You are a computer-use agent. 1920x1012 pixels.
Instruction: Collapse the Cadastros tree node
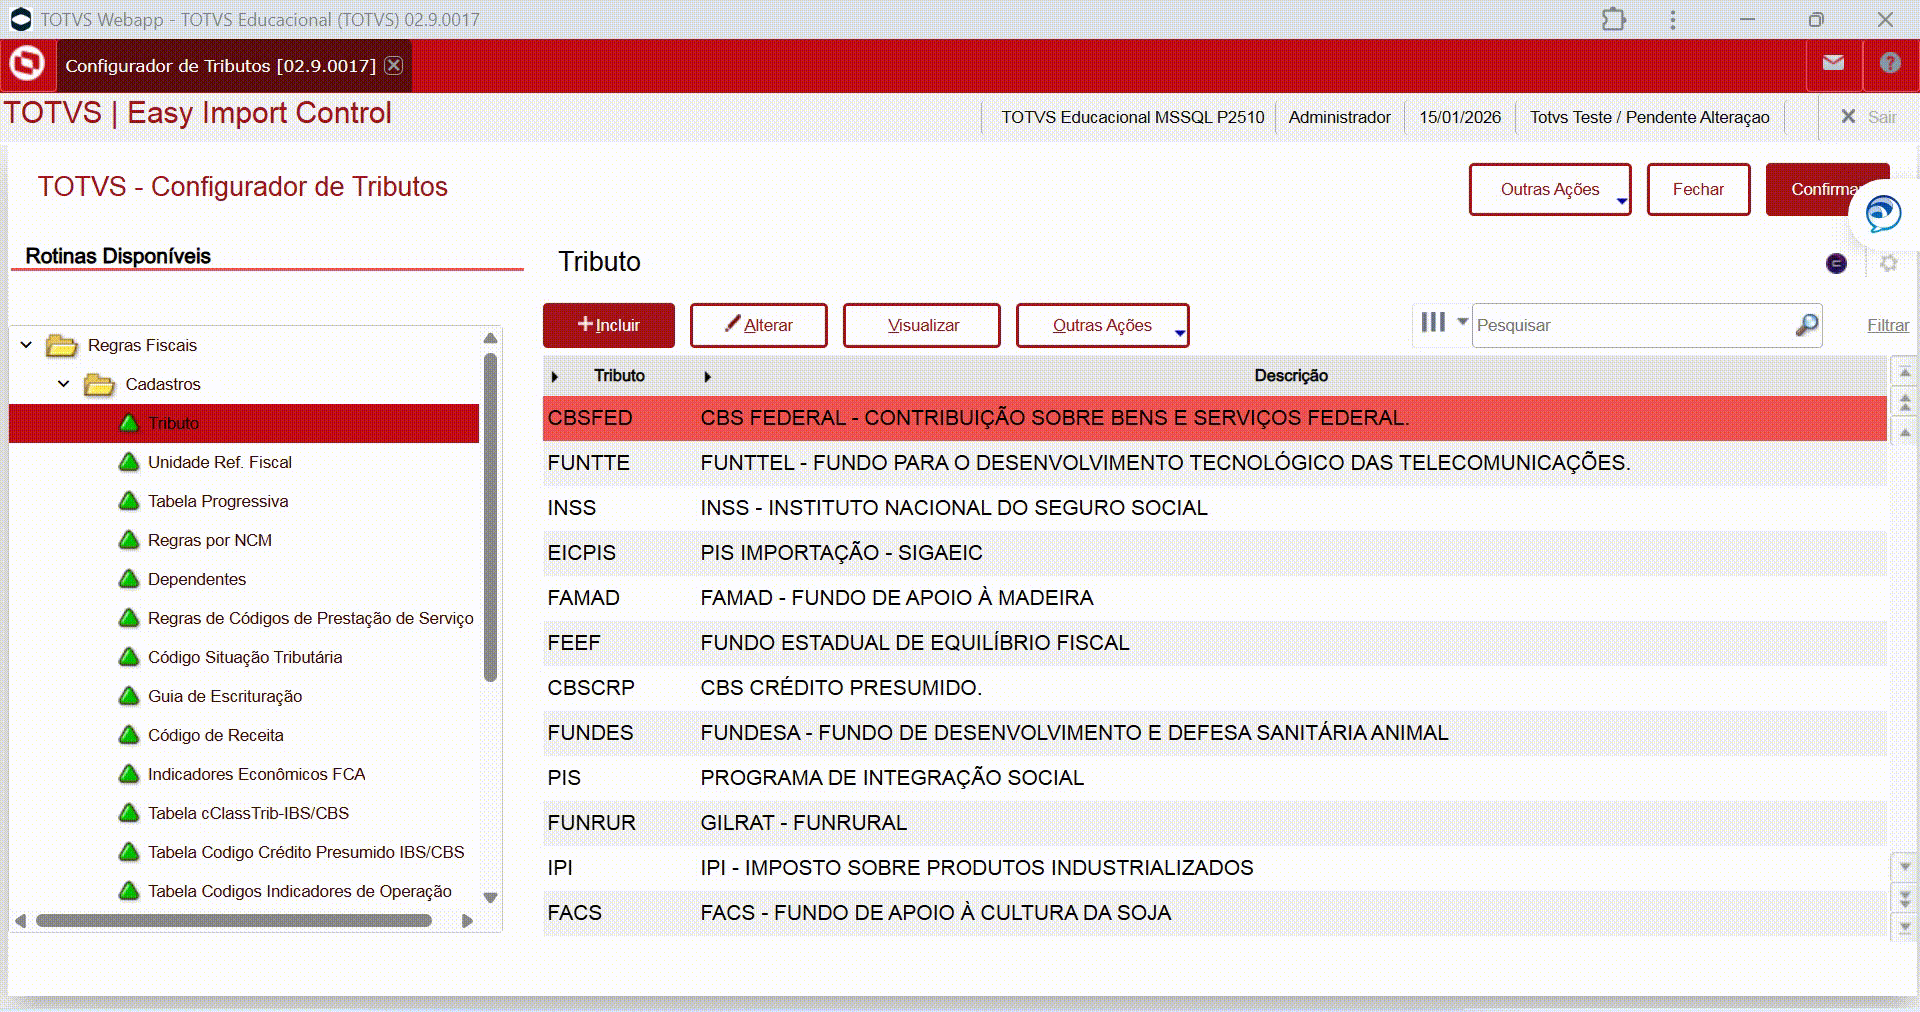pos(64,384)
